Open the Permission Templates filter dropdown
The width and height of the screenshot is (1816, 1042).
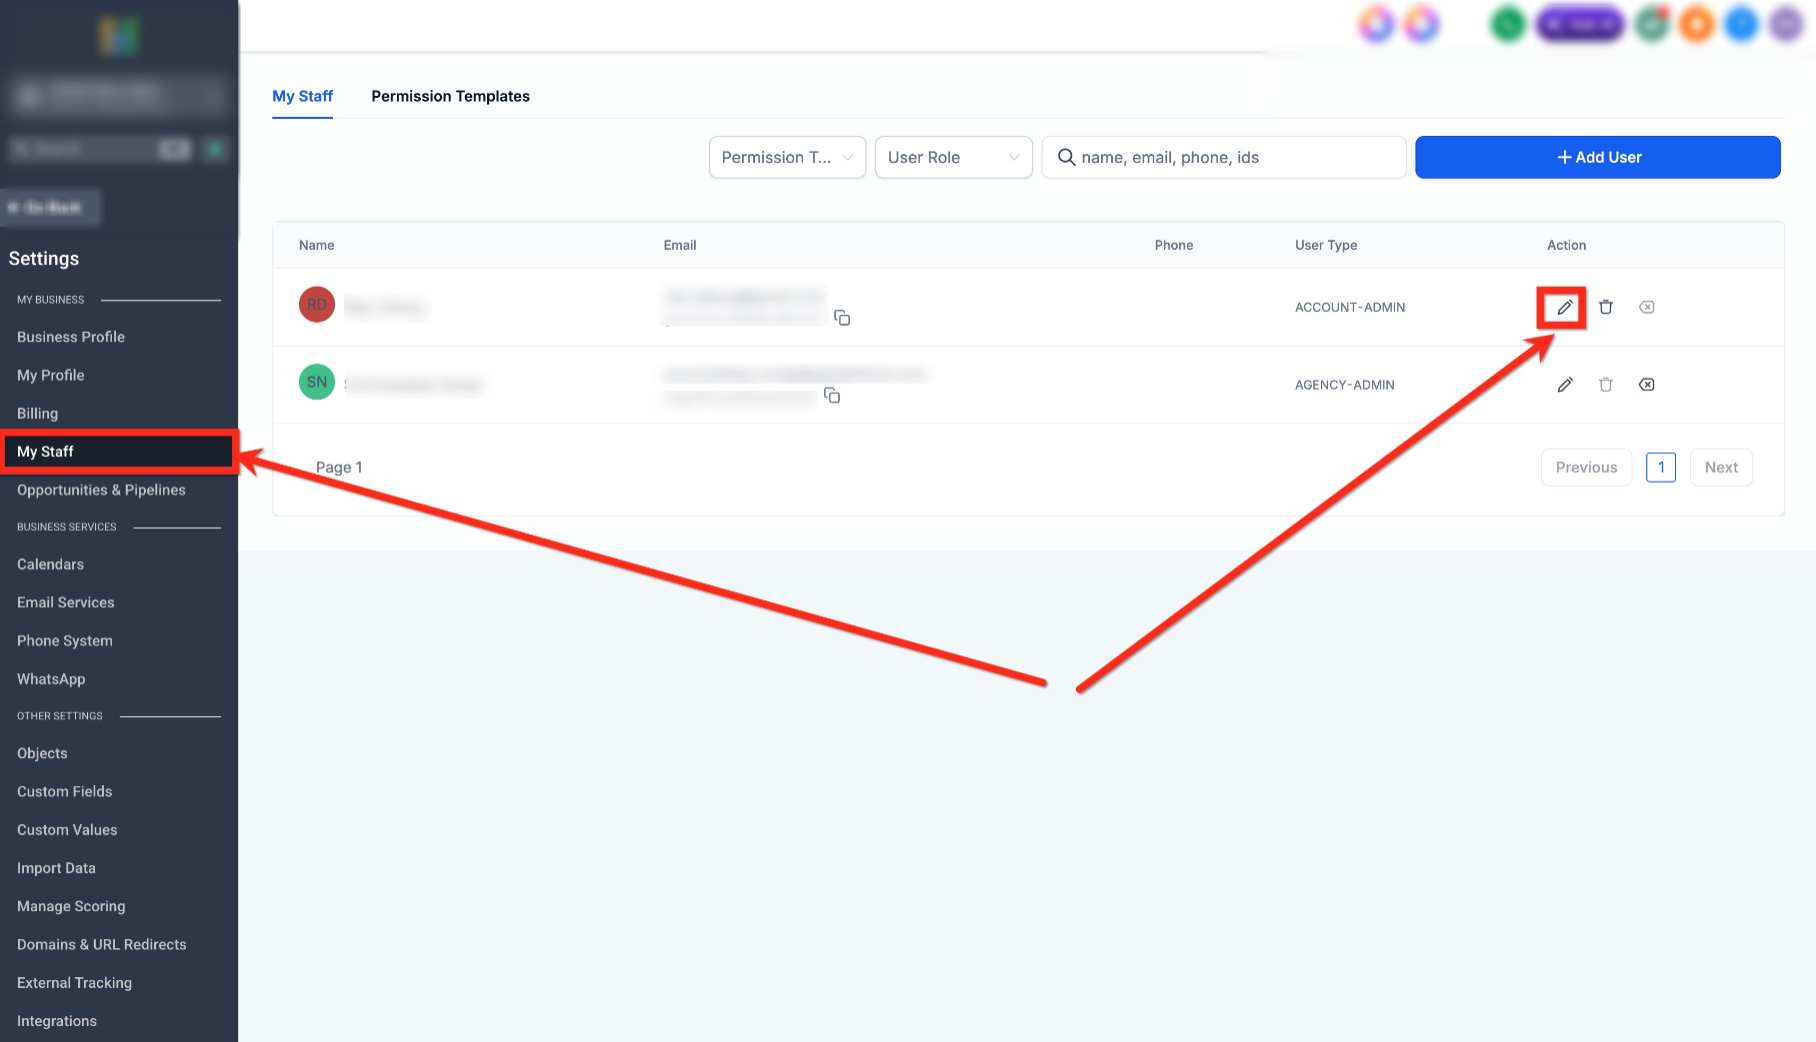pos(787,157)
